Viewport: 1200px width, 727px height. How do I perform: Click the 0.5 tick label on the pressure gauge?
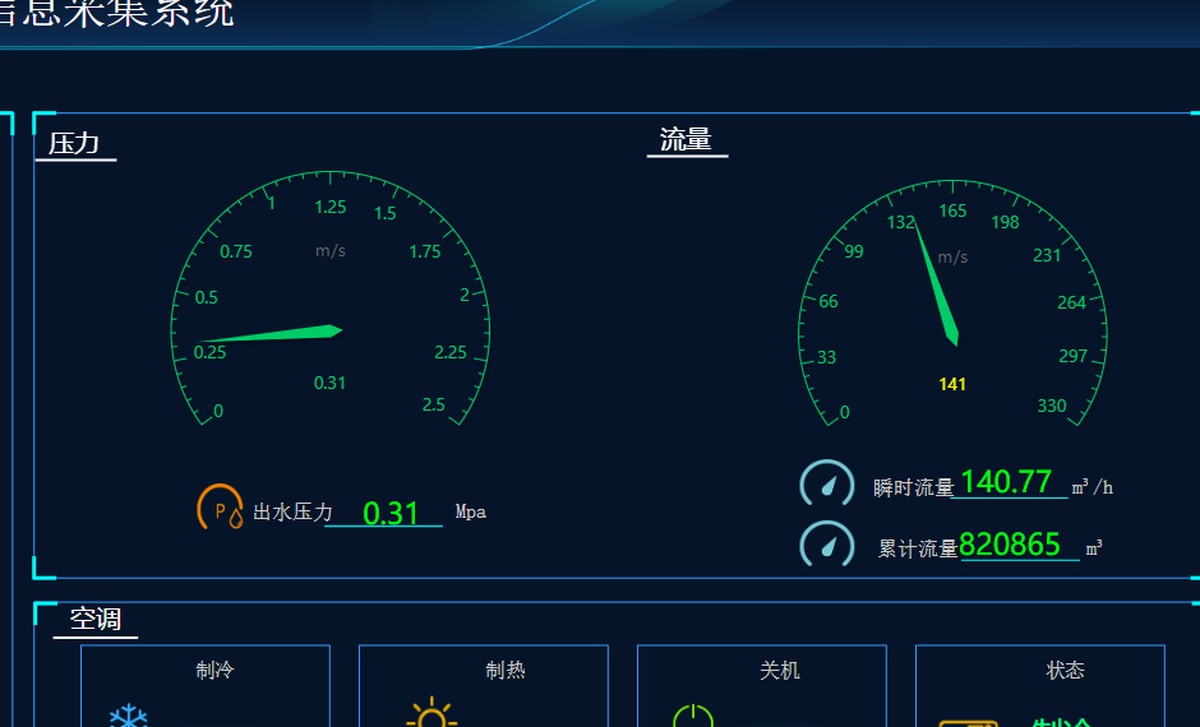pyautogui.click(x=206, y=297)
